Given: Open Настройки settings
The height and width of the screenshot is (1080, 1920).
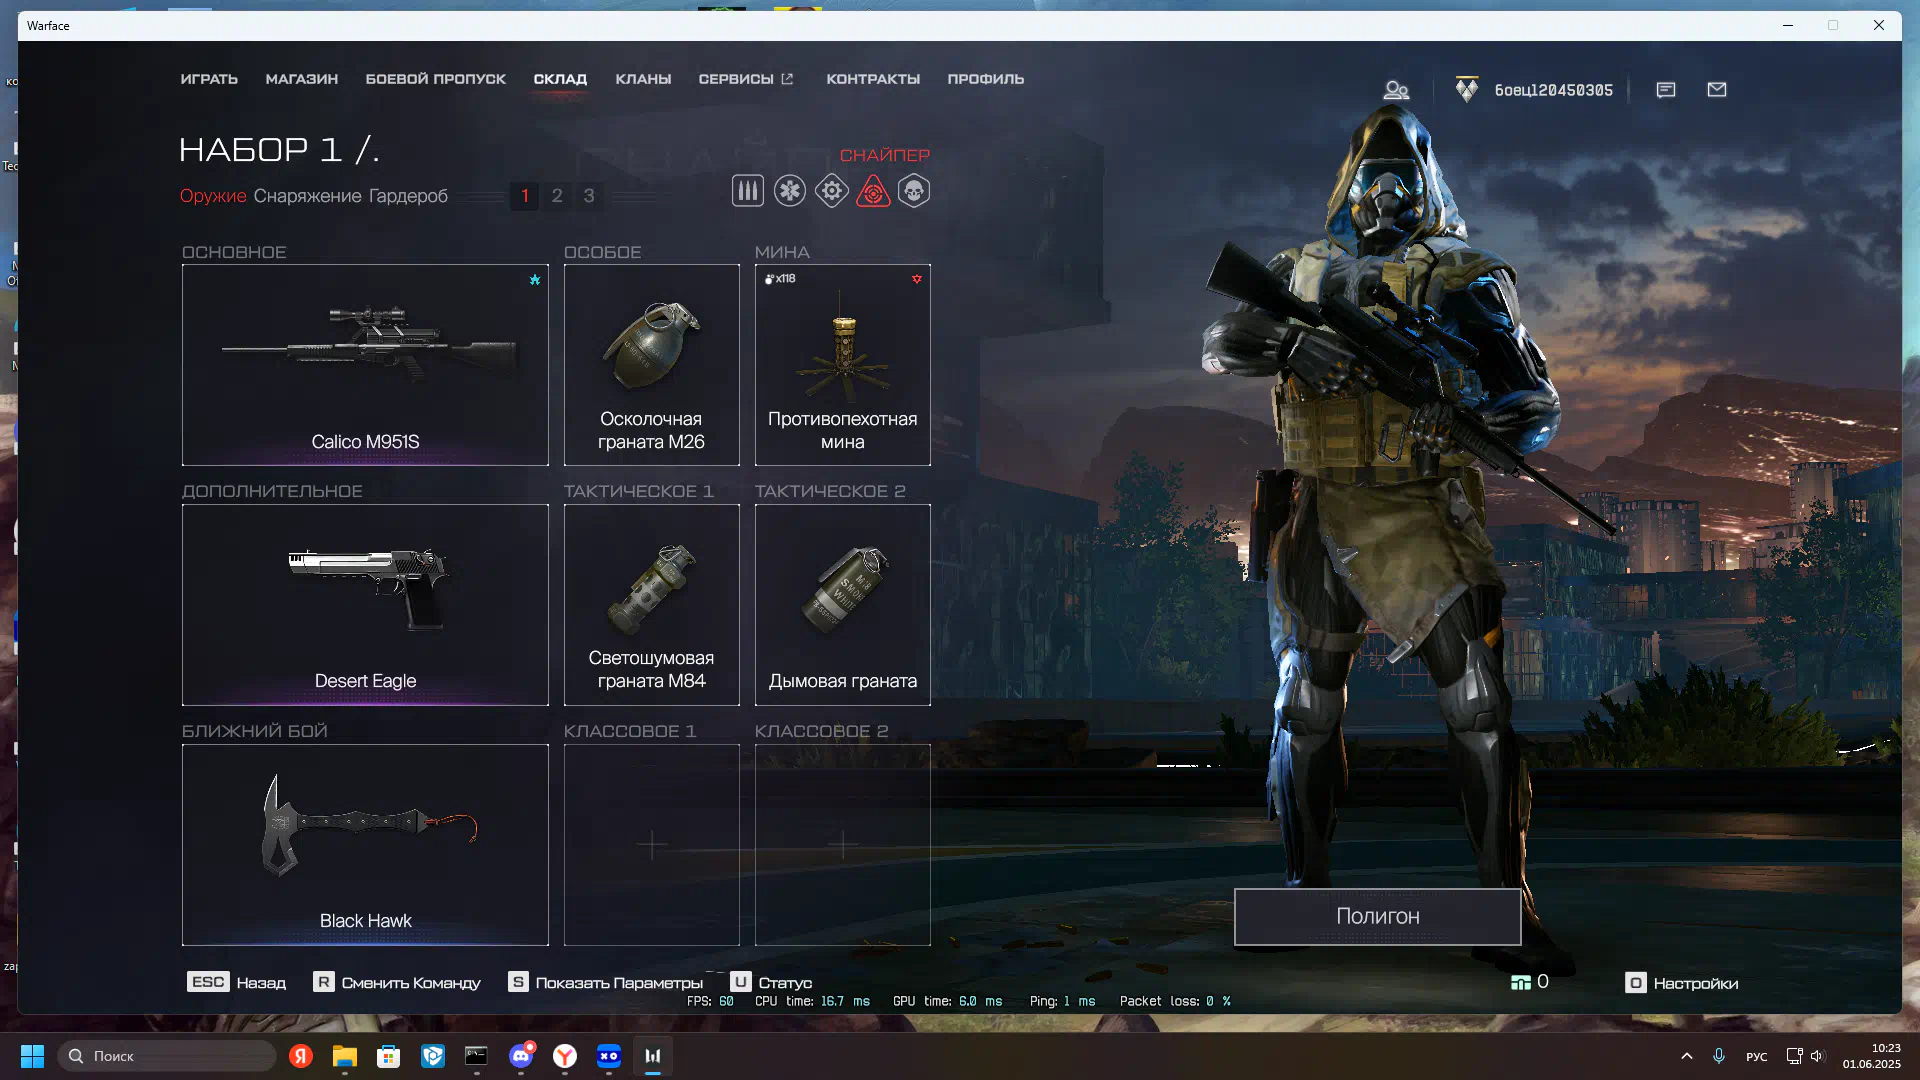Looking at the screenshot, I should point(1682,982).
